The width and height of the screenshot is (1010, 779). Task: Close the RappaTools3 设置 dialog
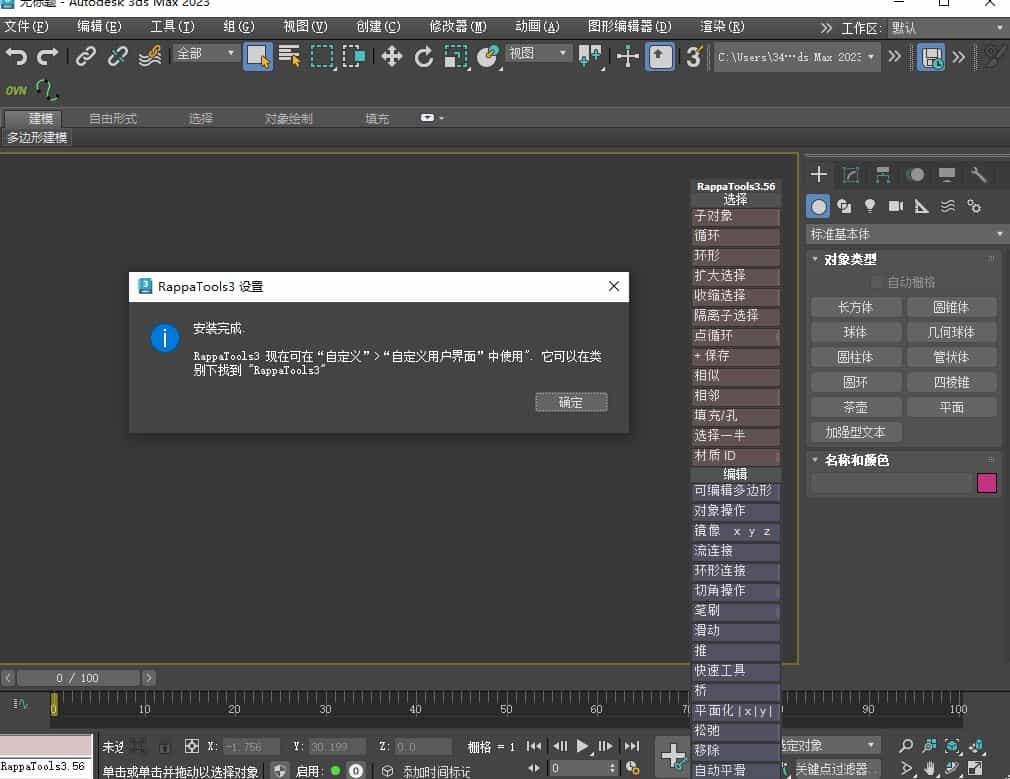click(x=614, y=286)
